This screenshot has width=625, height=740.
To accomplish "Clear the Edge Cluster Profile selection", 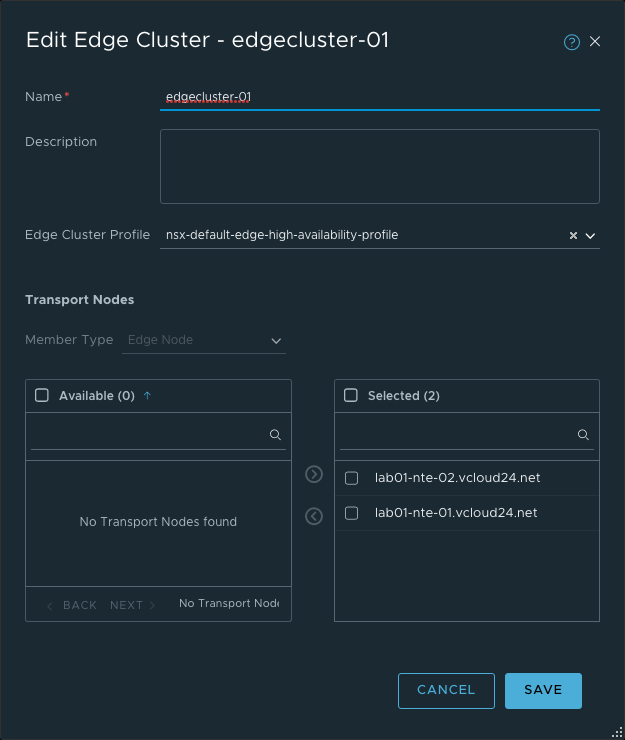I will tap(573, 236).
